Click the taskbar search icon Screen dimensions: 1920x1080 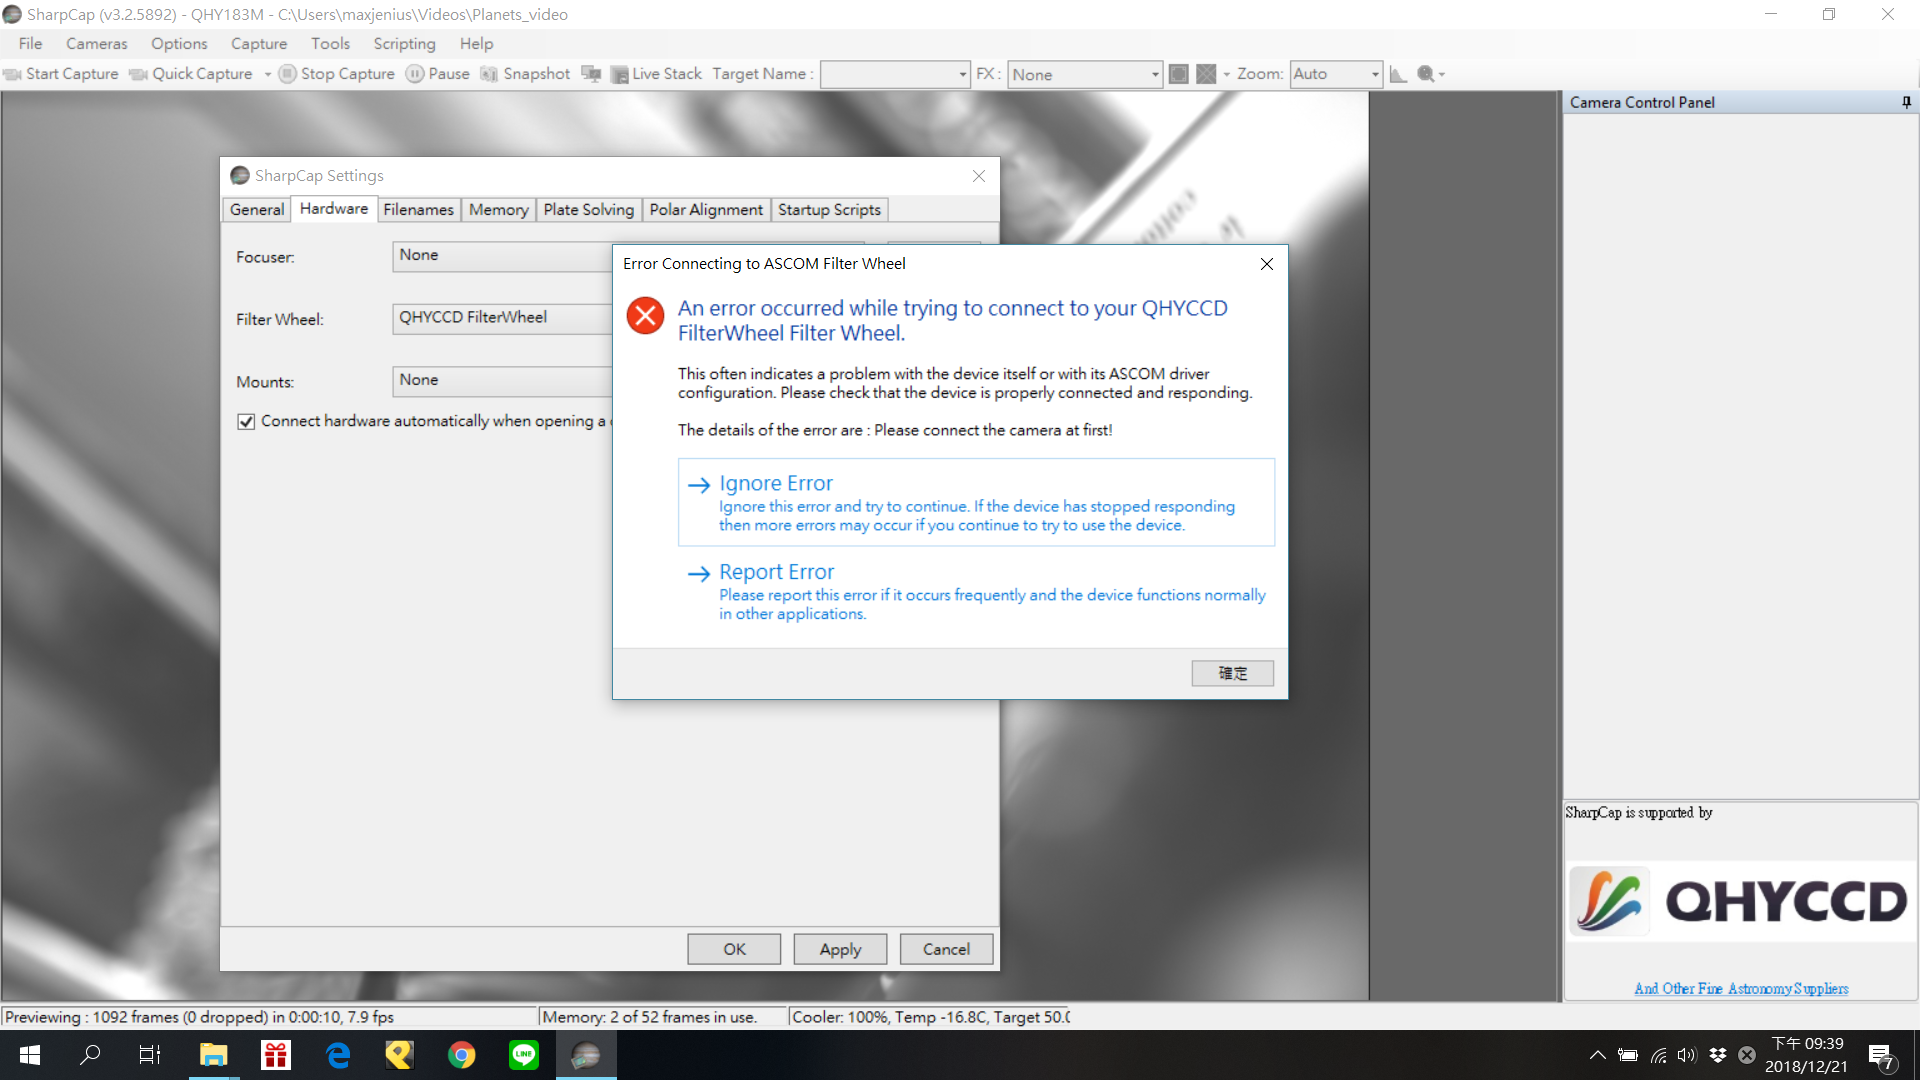coord(90,1055)
